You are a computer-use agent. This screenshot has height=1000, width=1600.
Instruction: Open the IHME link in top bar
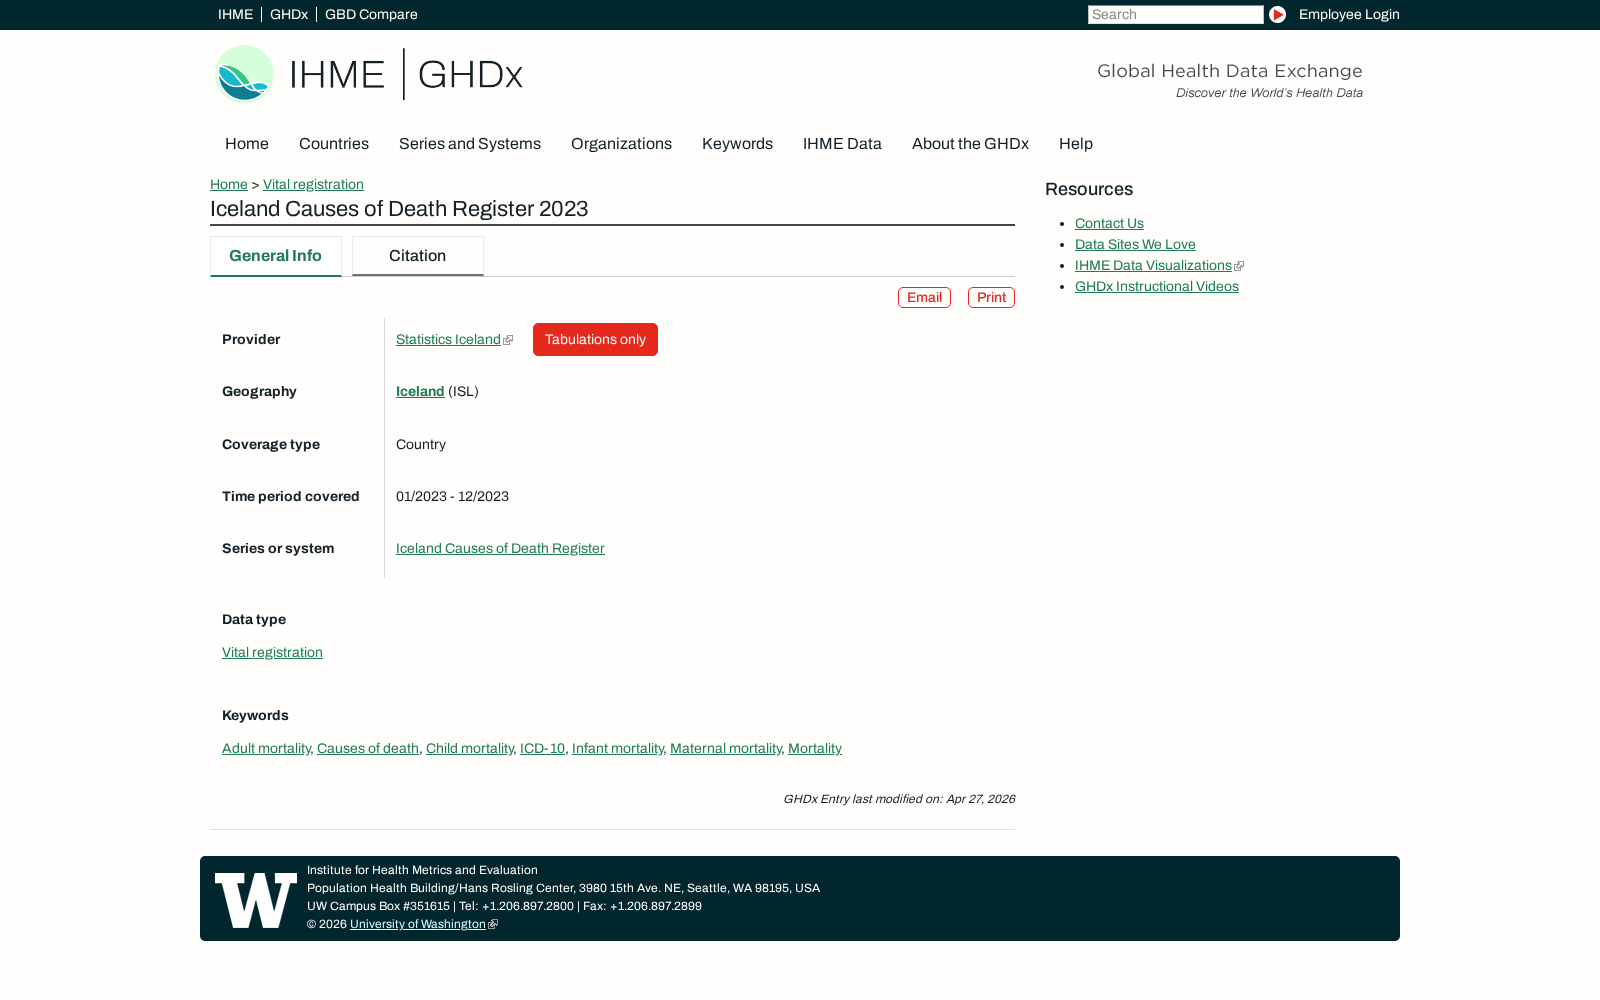pyautogui.click(x=235, y=15)
